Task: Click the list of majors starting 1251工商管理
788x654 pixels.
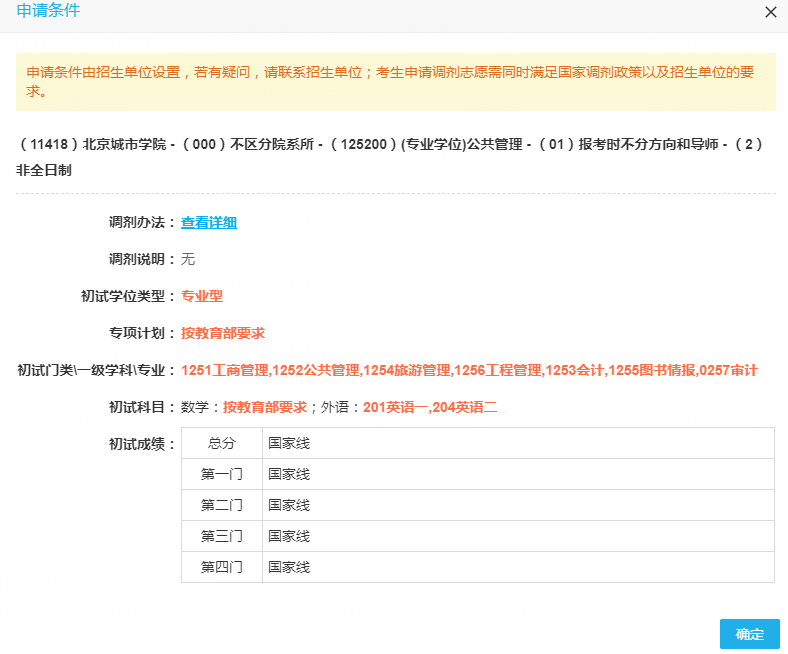Action: pyautogui.click(x=469, y=370)
